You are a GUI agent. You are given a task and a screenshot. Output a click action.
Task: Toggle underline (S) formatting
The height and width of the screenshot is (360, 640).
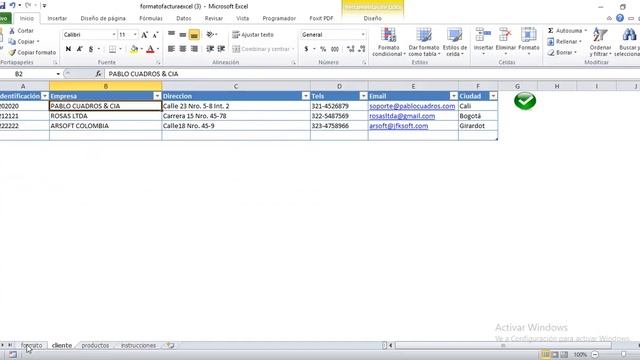click(91, 49)
